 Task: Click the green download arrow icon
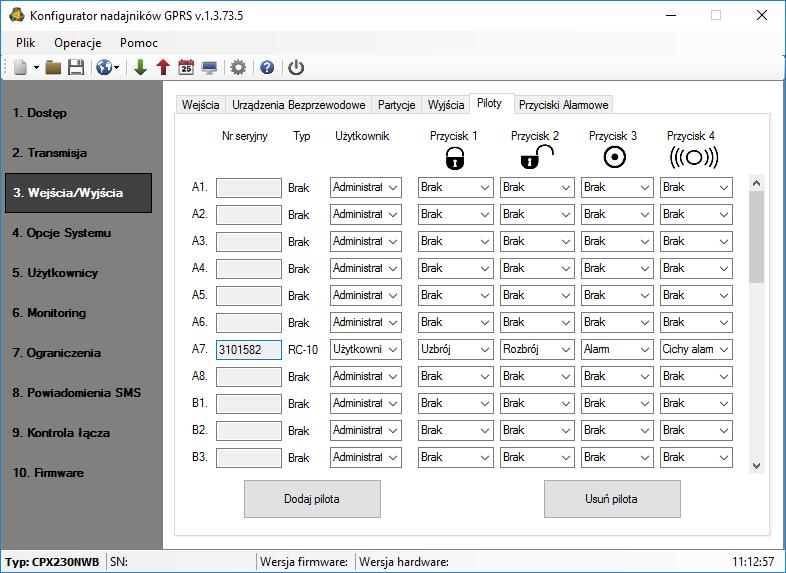(140, 67)
